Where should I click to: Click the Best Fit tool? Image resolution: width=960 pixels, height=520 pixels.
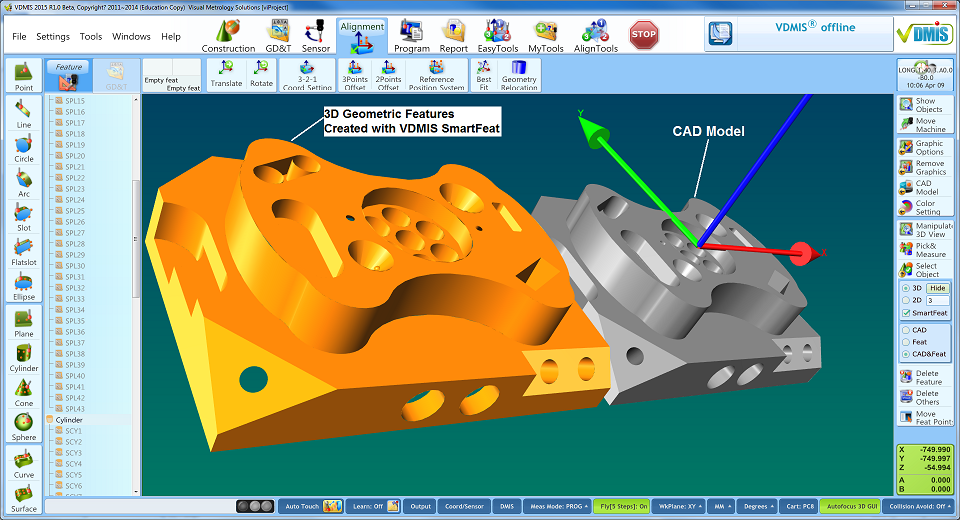pos(484,75)
